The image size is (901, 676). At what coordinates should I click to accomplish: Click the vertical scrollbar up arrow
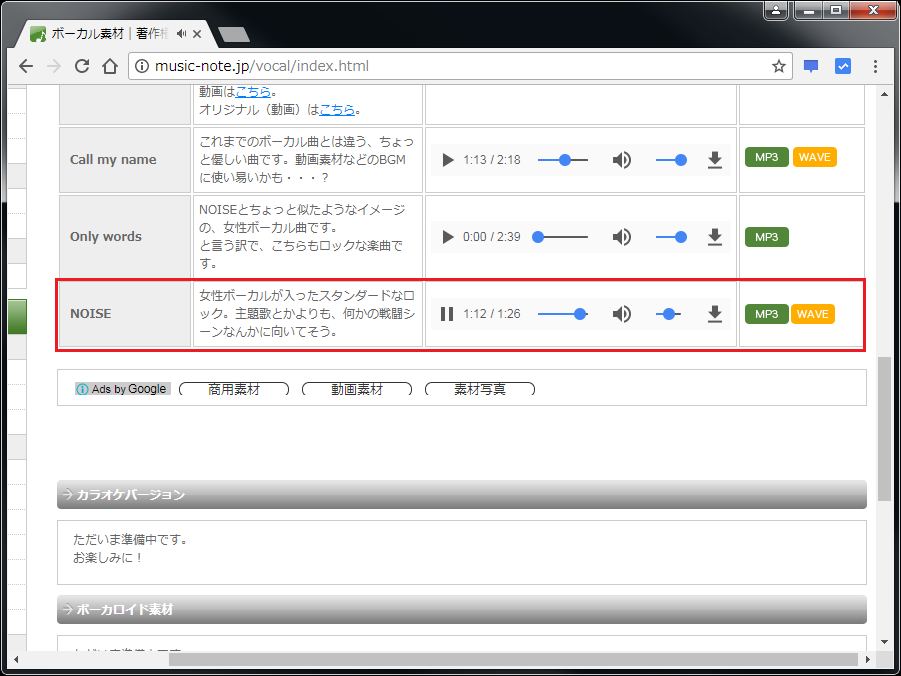pos(885,93)
